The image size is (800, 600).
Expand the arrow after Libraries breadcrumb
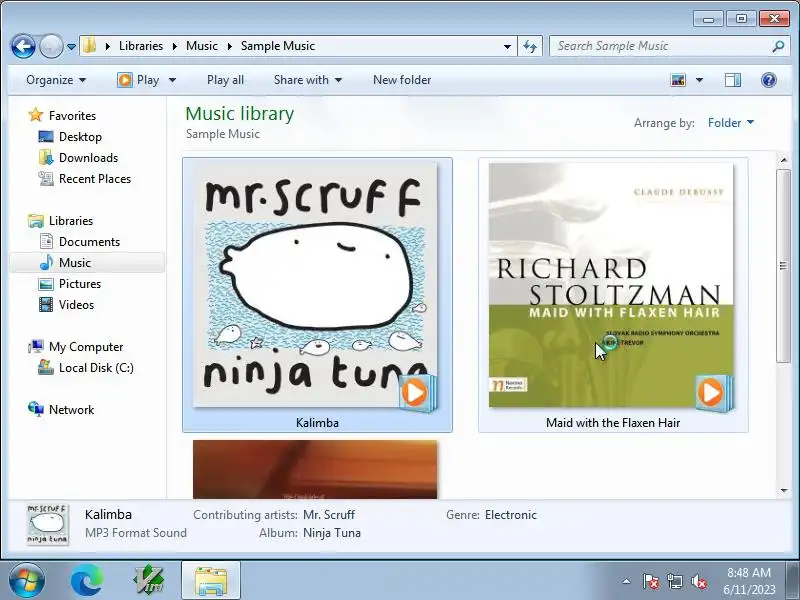pyautogui.click(x=174, y=46)
